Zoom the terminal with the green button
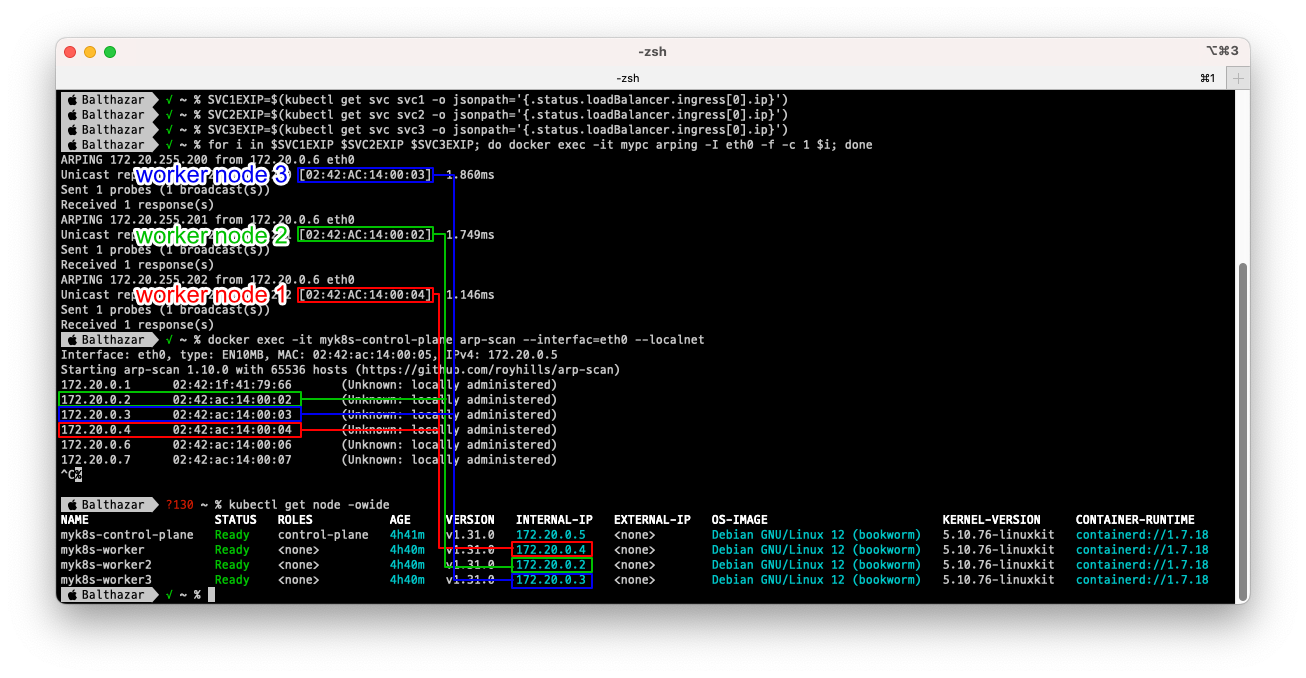This screenshot has height=678, width=1306. [110, 52]
